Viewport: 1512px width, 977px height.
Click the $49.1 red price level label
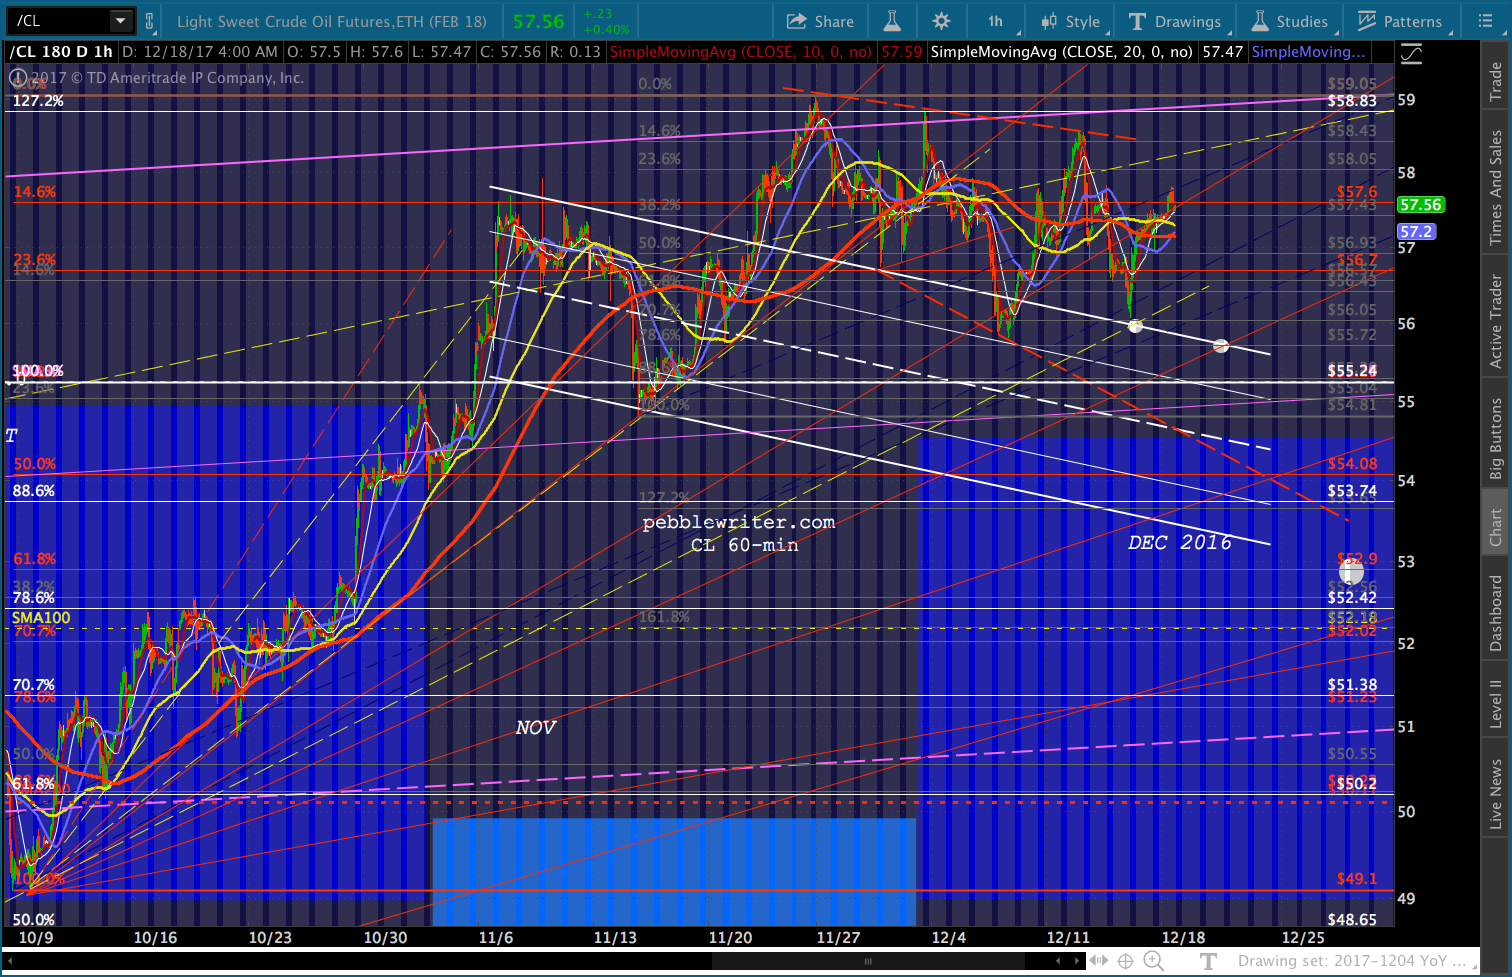coord(1357,878)
